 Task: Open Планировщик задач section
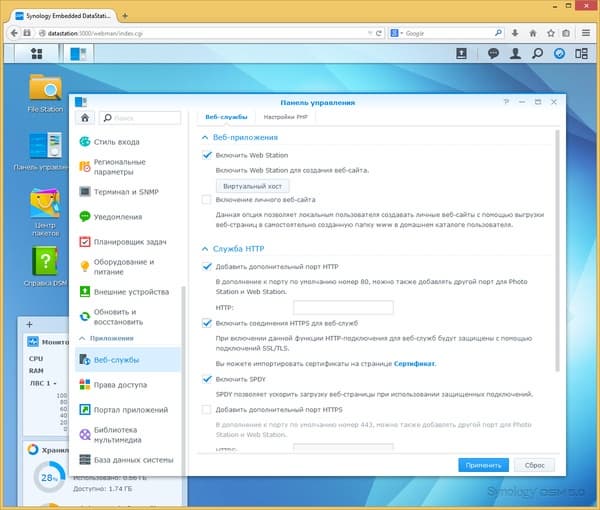click(x=128, y=242)
